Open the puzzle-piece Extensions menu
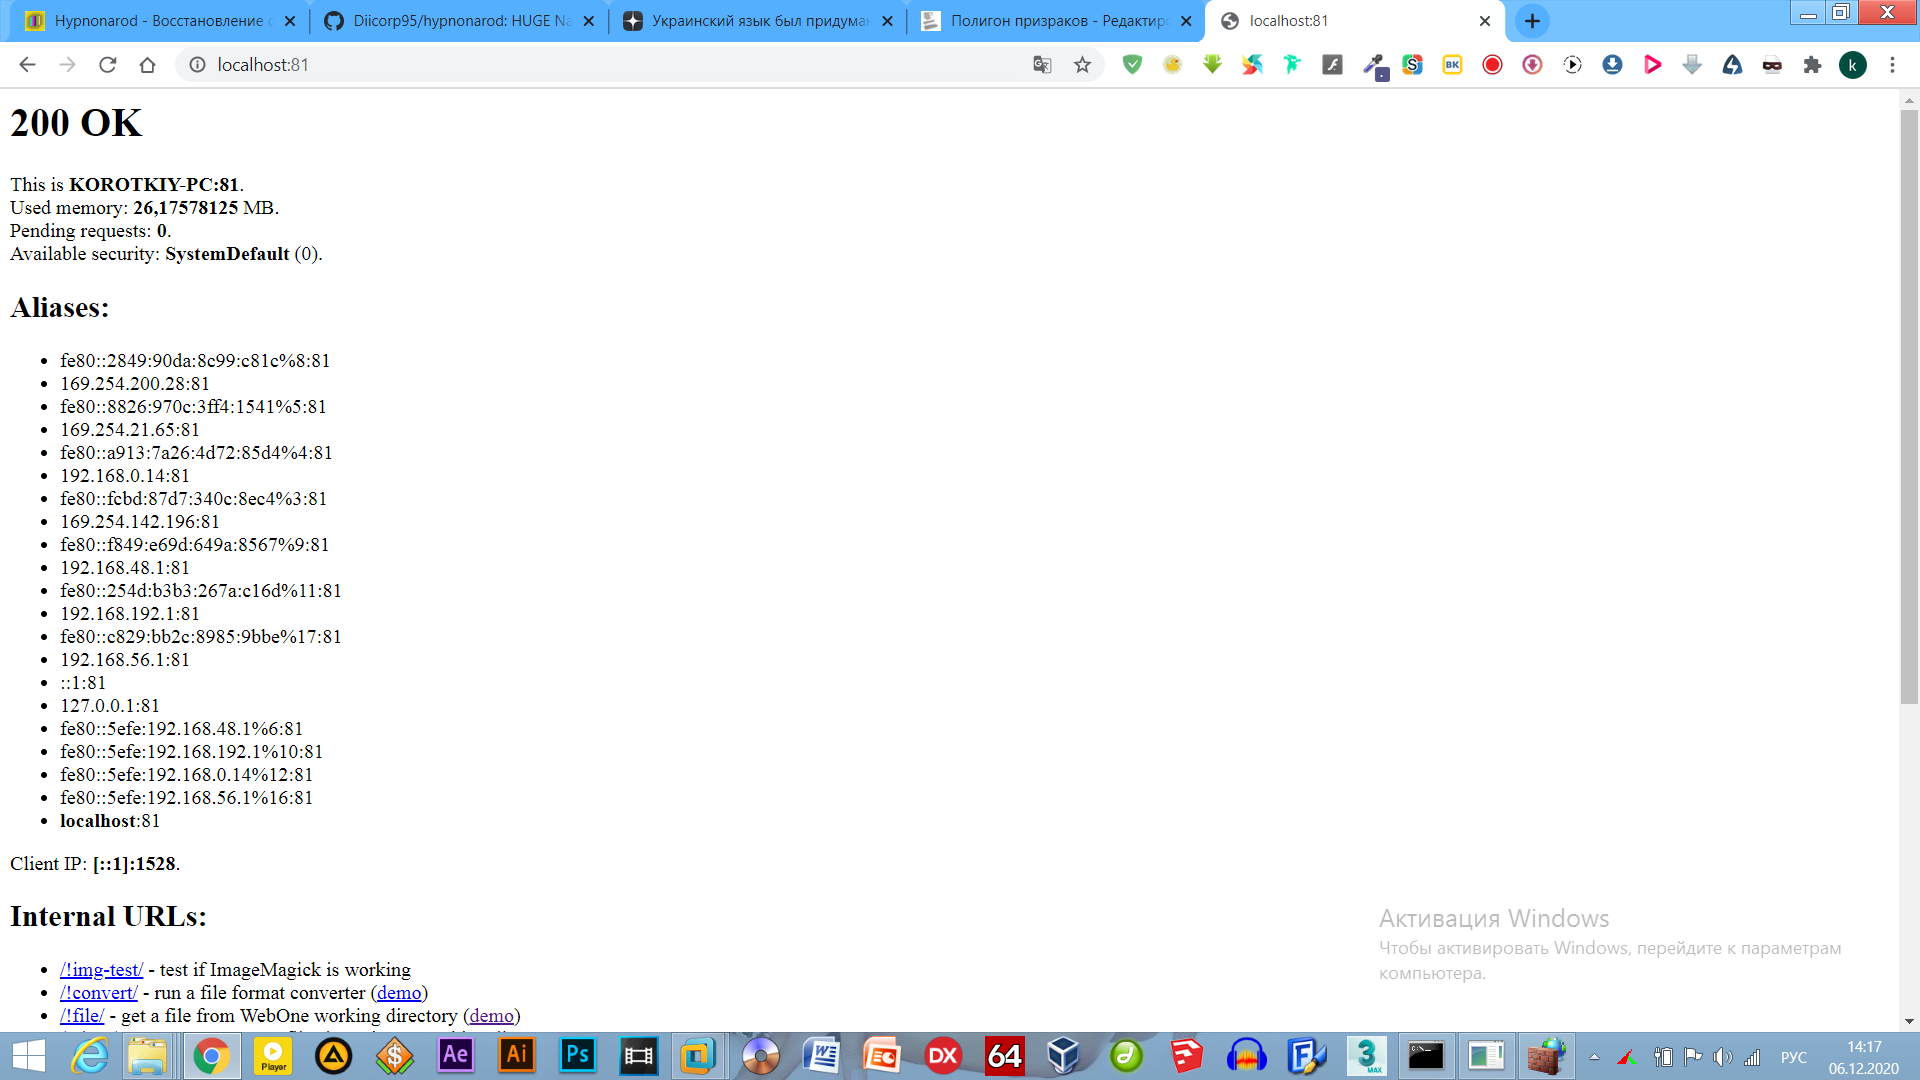1920x1080 pixels. pyautogui.click(x=1812, y=65)
